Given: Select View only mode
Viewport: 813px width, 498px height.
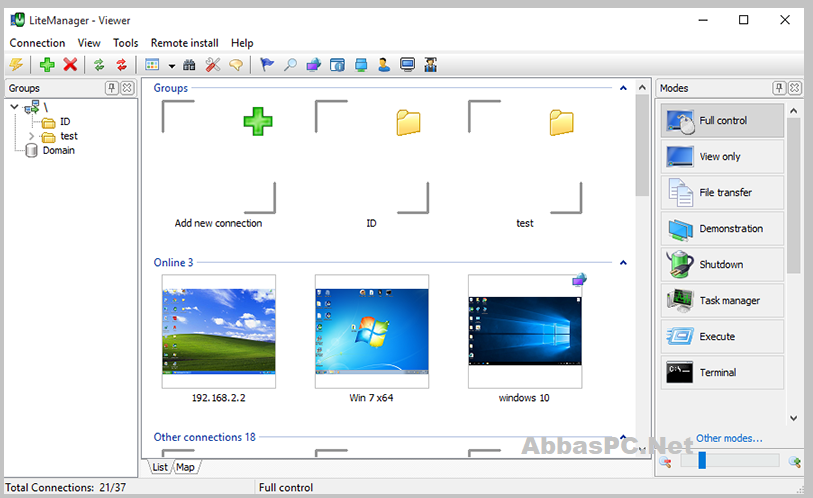Looking at the screenshot, I should (x=722, y=157).
